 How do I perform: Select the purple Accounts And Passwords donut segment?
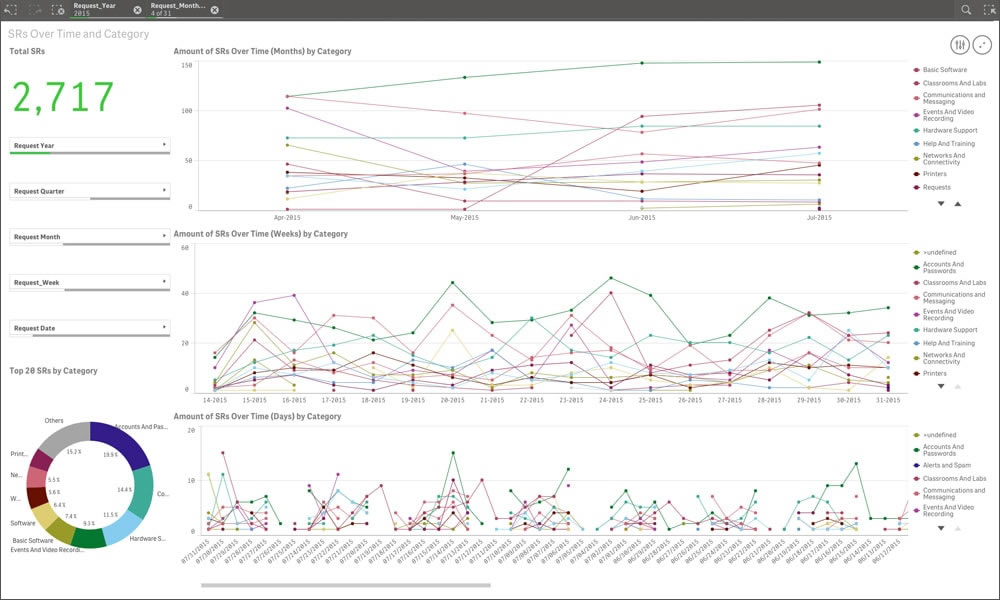coord(121,440)
